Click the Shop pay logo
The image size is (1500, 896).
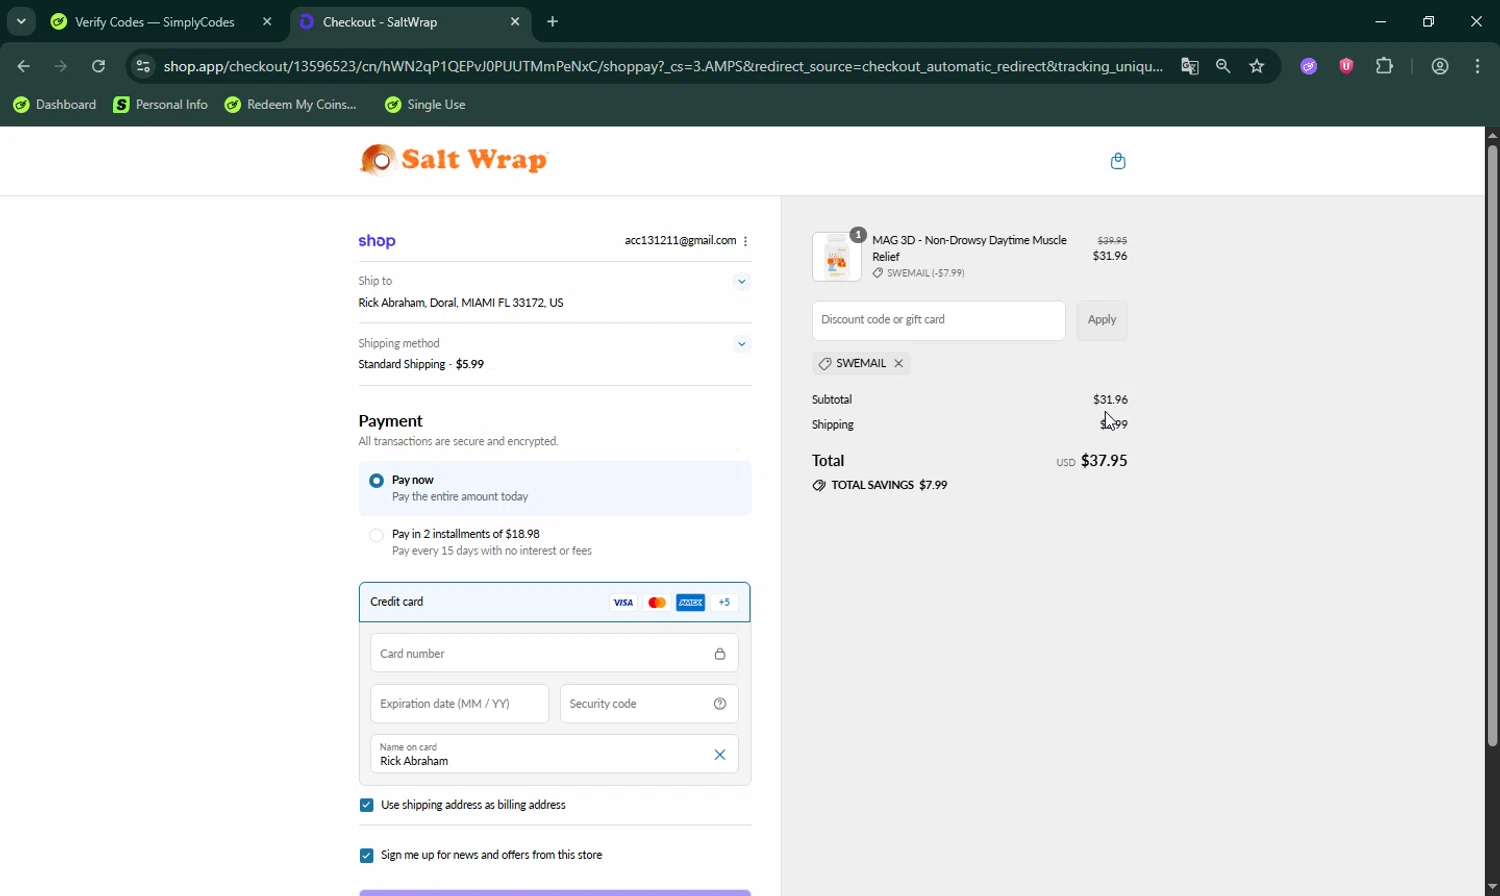click(377, 241)
